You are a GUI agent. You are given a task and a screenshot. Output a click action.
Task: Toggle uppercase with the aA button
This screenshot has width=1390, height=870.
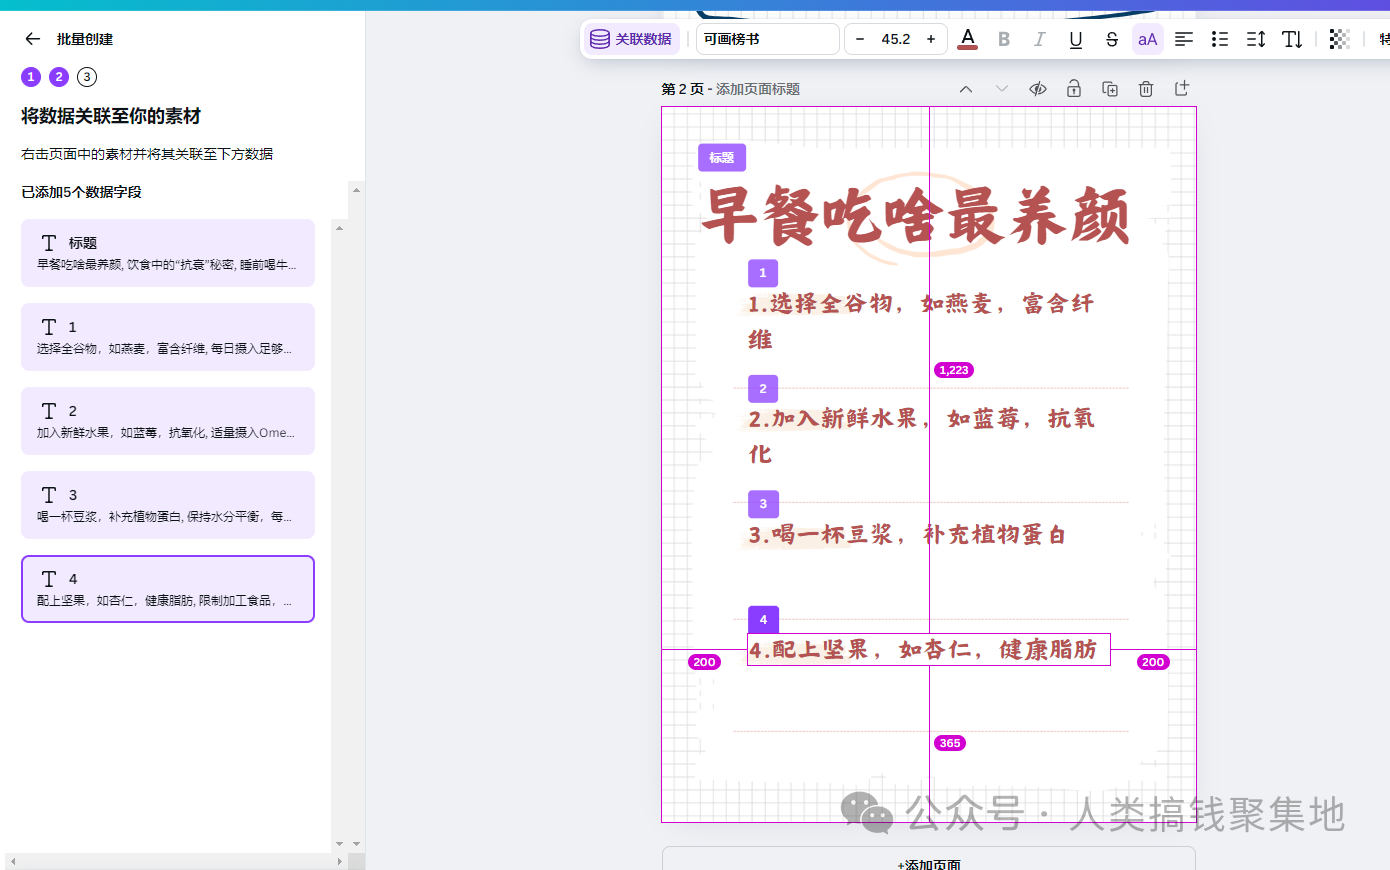[x=1147, y=39]
